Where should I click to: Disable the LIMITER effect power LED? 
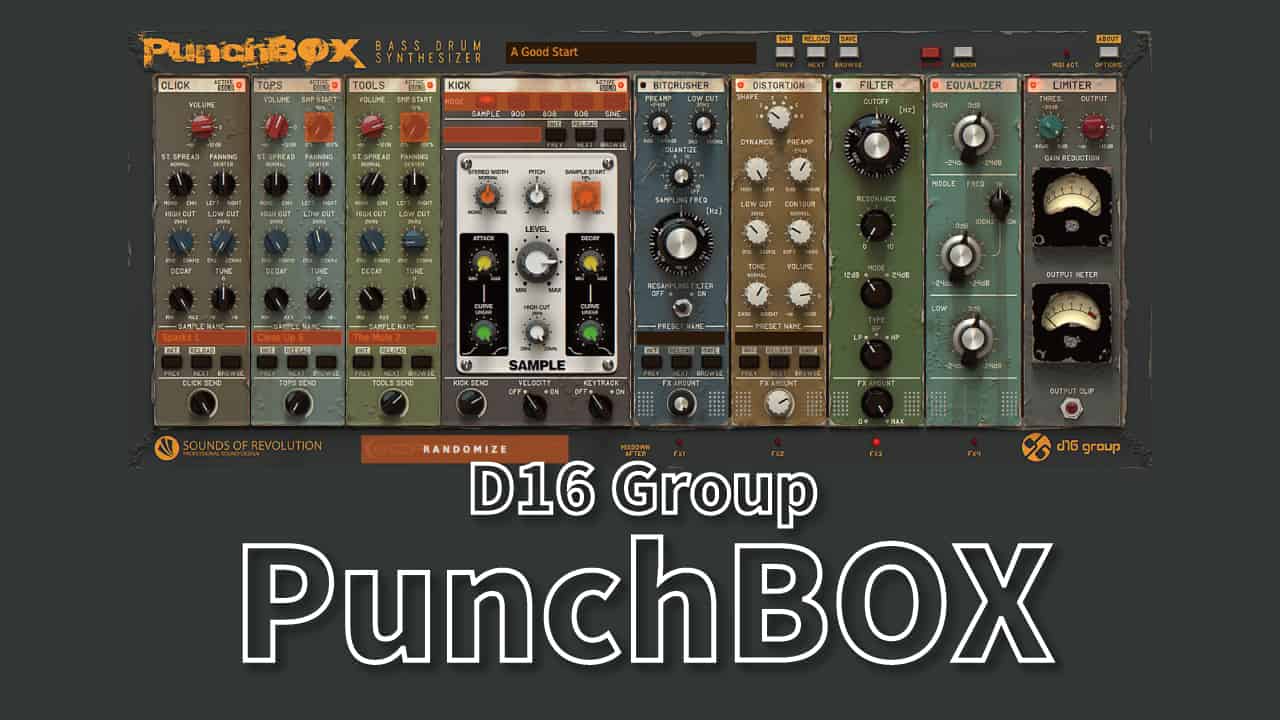[1034, 86]
